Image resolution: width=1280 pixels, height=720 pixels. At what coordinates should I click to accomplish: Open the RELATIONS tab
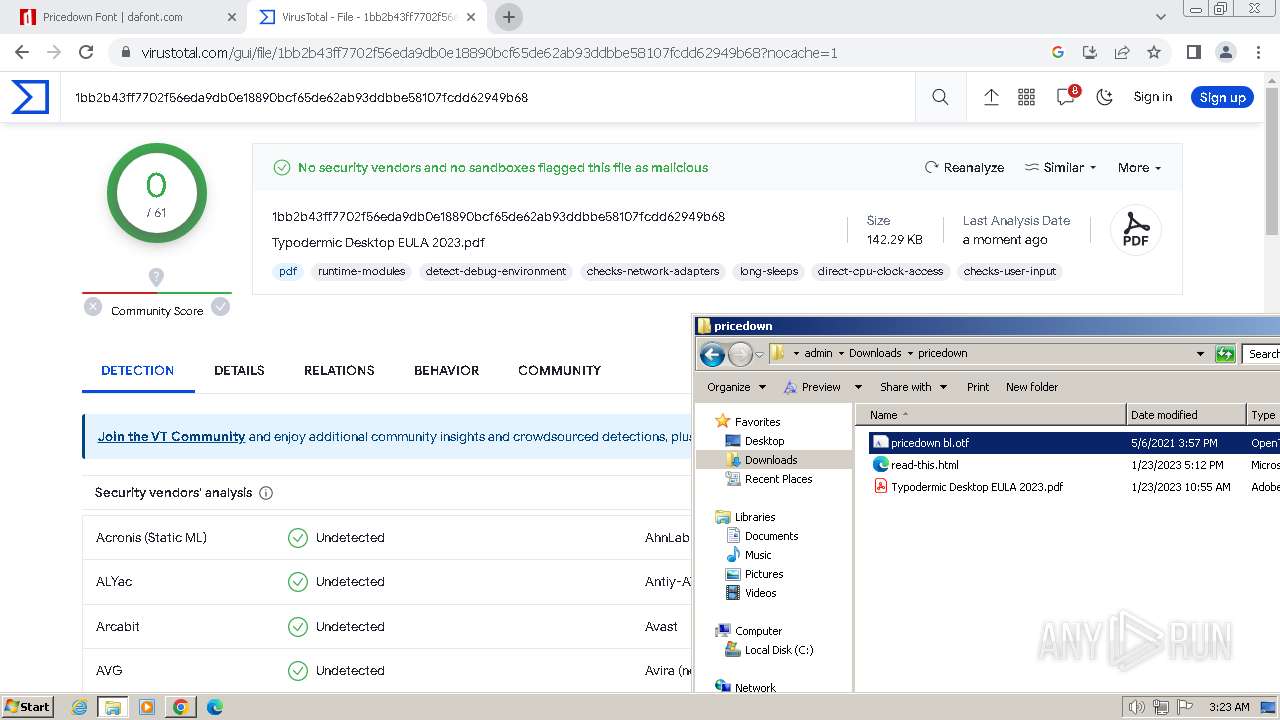(x=339, y=370)
